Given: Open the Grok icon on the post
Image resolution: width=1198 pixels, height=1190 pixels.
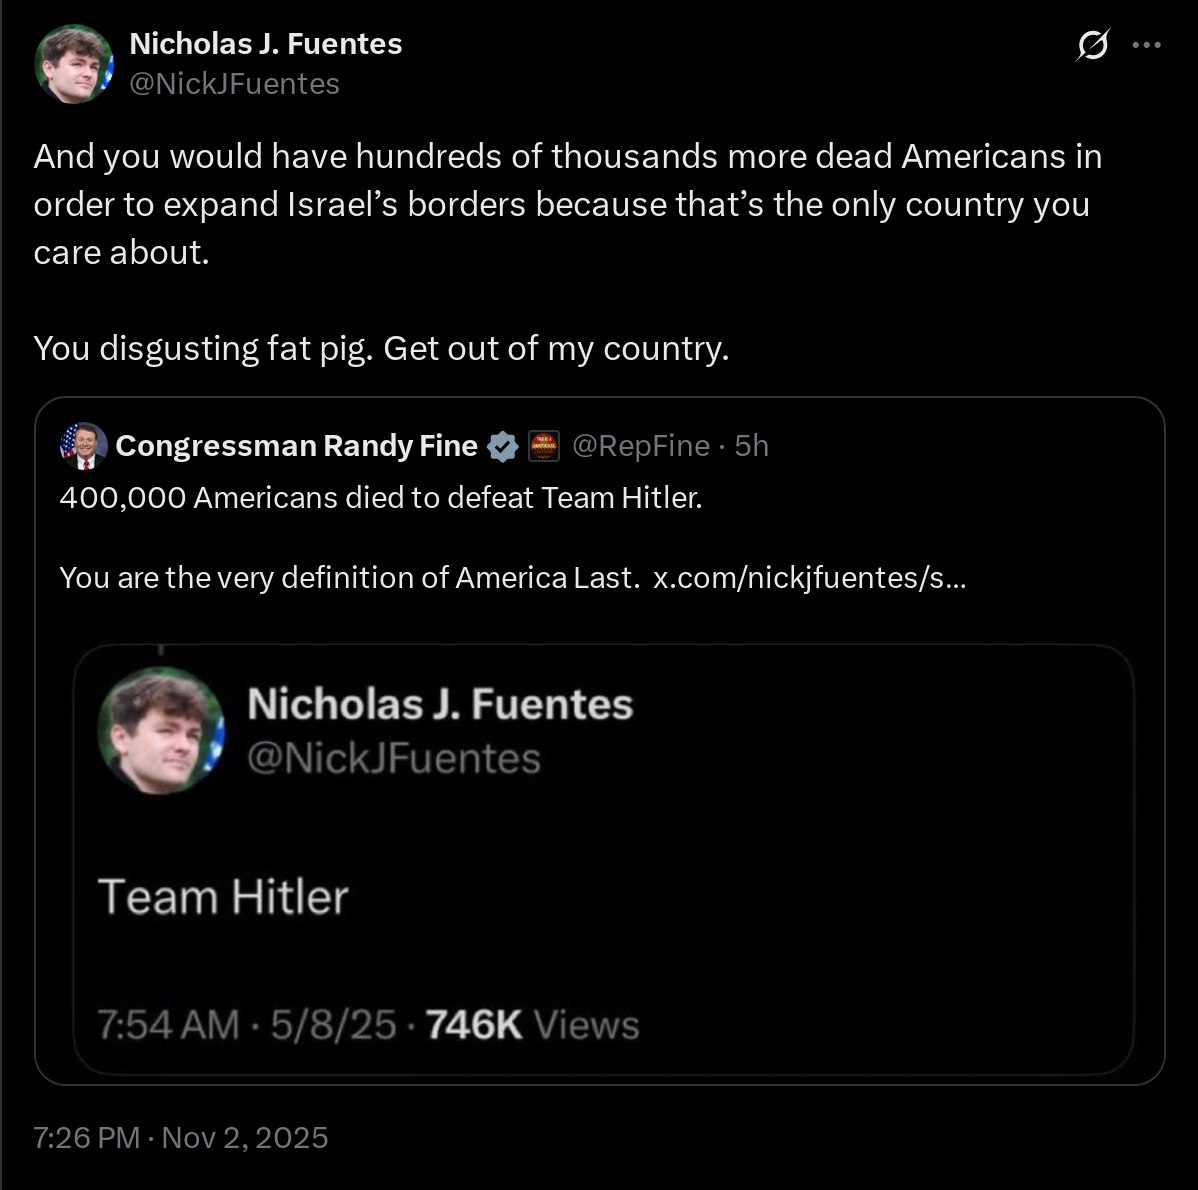Looking at the screenshot, I should click(1093, 47).
